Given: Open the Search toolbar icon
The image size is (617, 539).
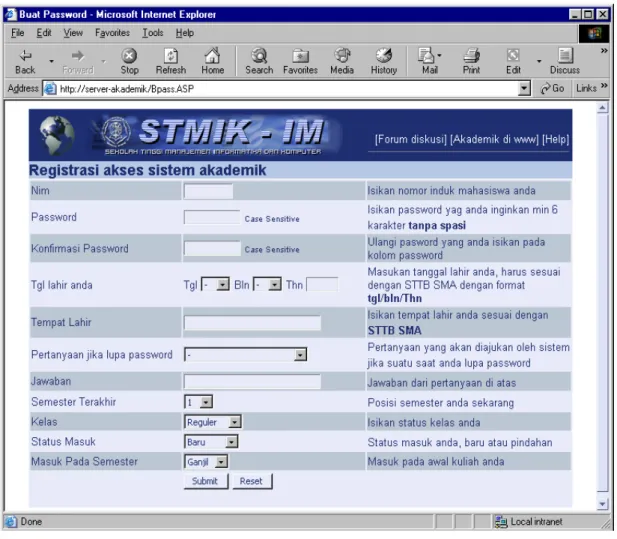Looking at the screenshot, I should point(259,56).
